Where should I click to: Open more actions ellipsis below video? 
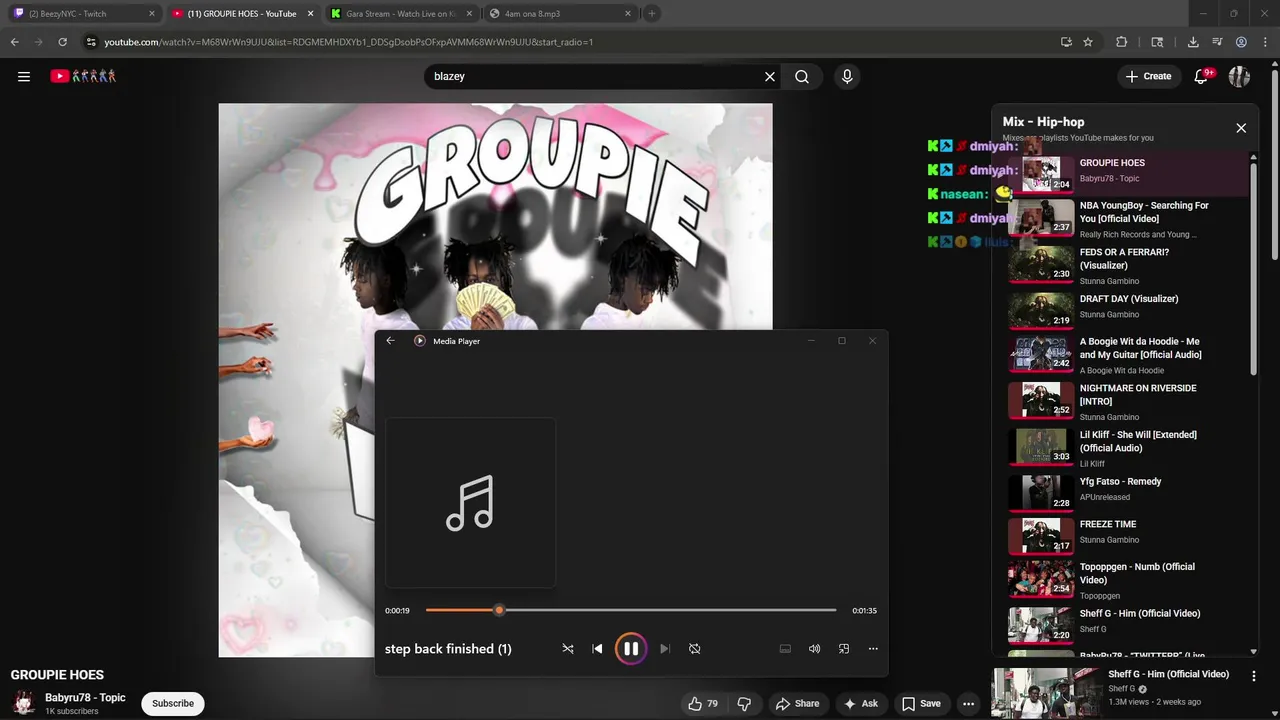(968, 704)
